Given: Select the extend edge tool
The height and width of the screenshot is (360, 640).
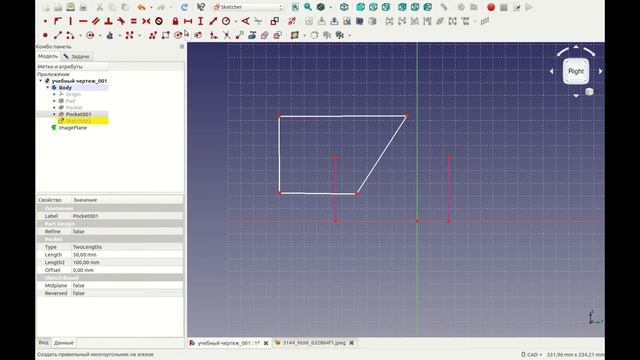Looking at the screenshot, I should pos(239,36).
